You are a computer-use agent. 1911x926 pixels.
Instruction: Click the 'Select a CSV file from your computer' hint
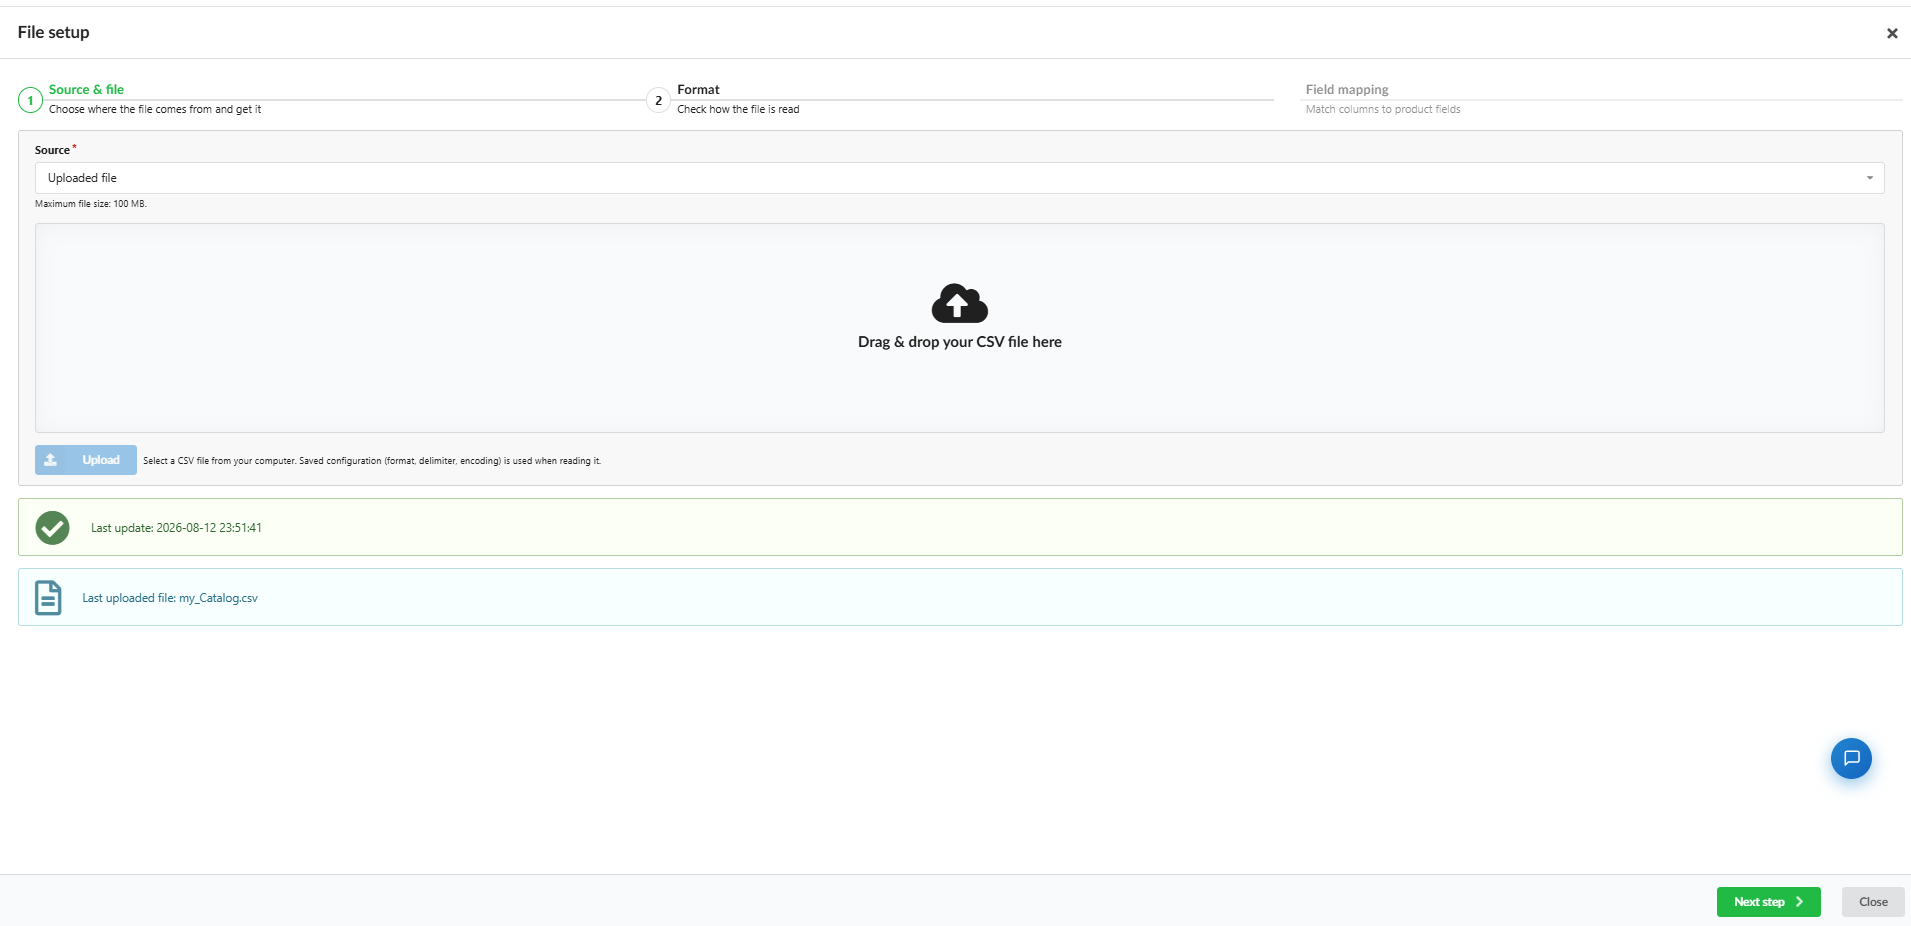(x=372, y=461)
